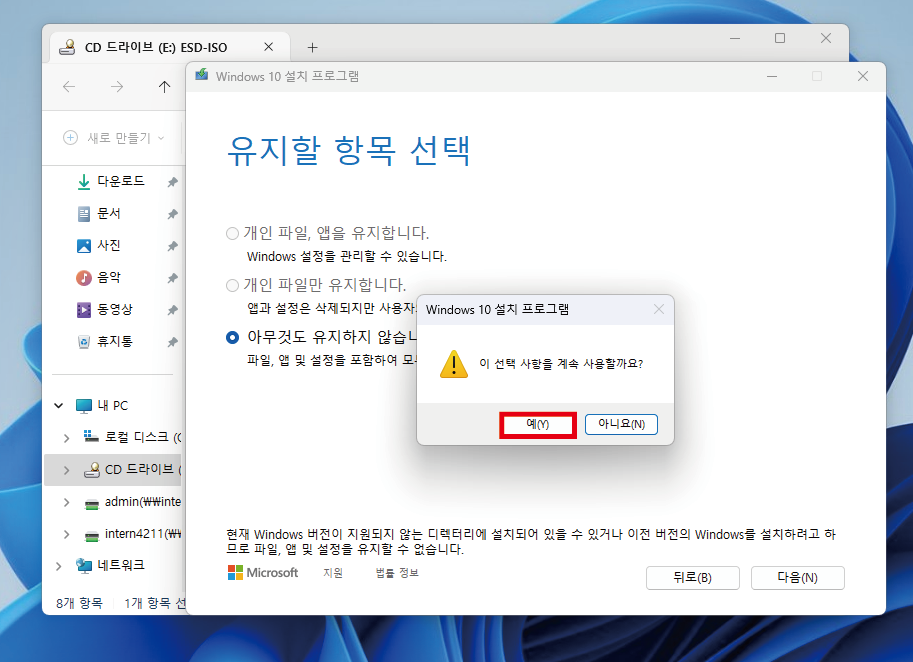Open 휴지통 in the sidebar
Viewport: 913px width, 662px height.
(105, 342)
